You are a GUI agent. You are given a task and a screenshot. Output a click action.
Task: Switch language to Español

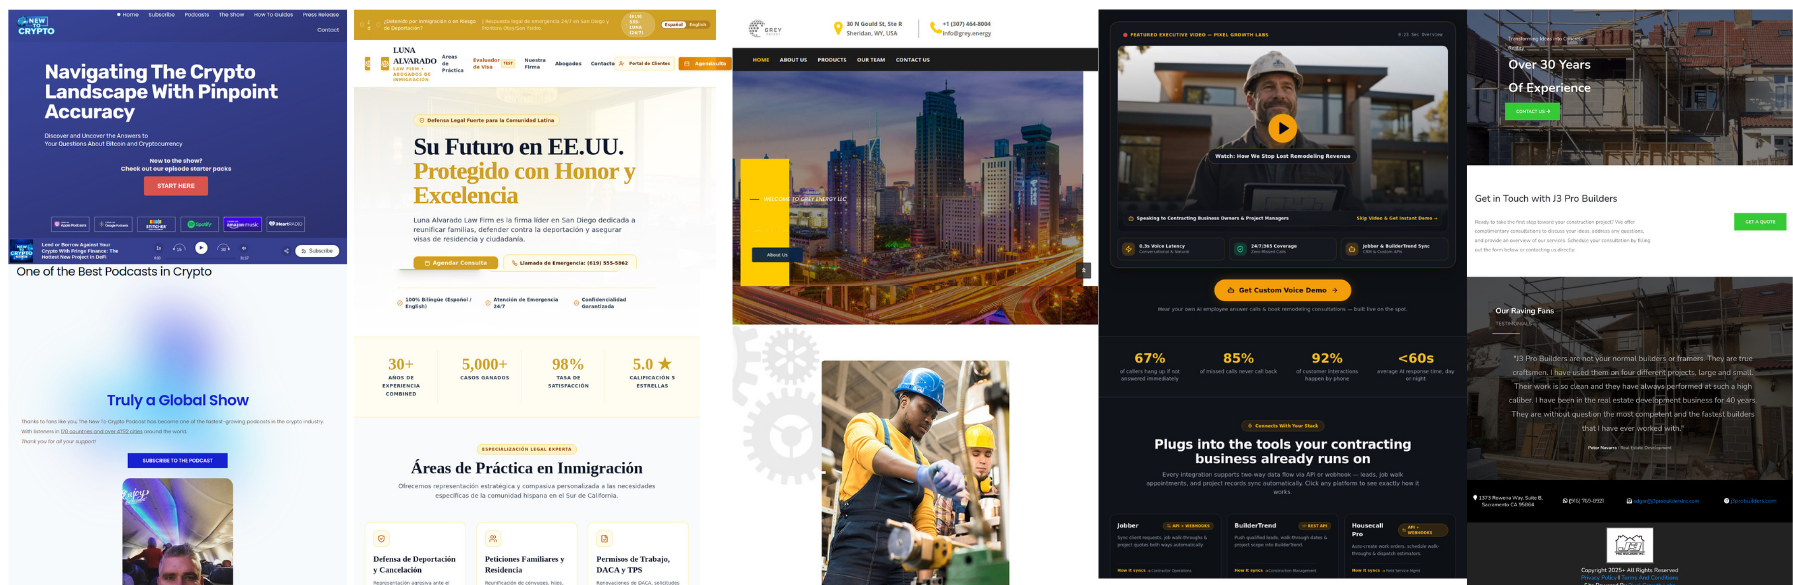point(674,24)
